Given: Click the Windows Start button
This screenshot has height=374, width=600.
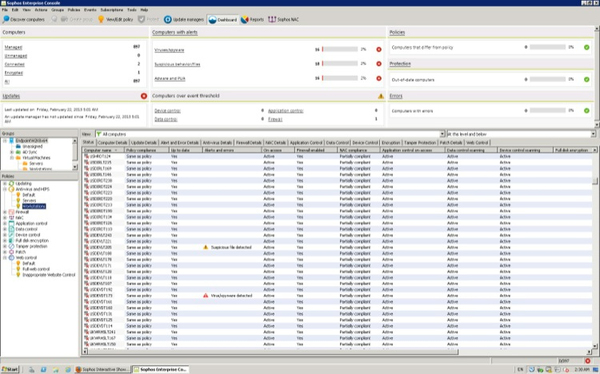Looking at the screenshot, I should pos(10,369).
